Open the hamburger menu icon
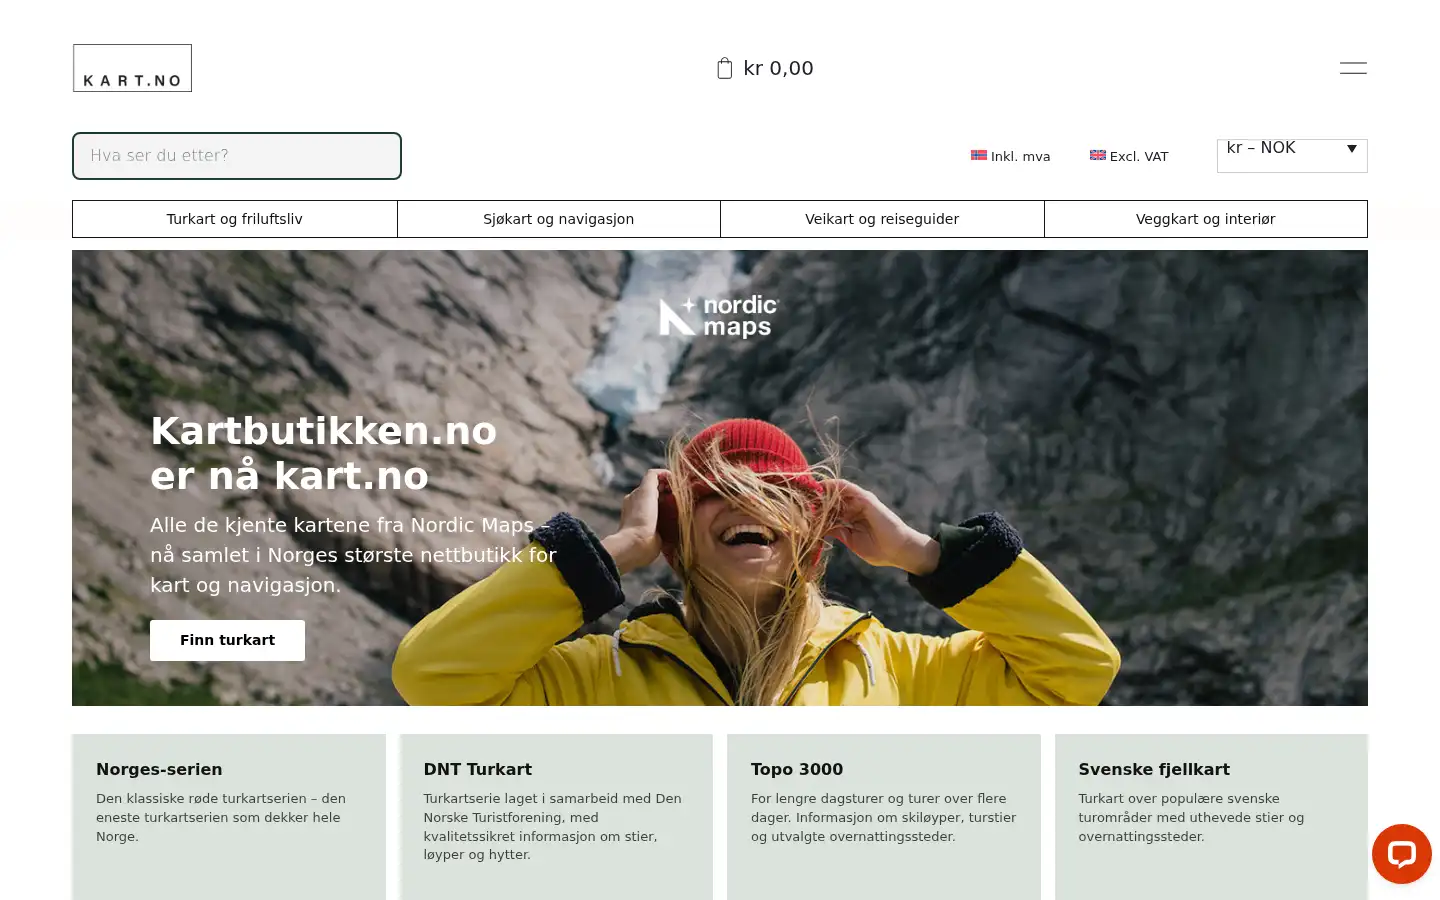 point(1353,68)
